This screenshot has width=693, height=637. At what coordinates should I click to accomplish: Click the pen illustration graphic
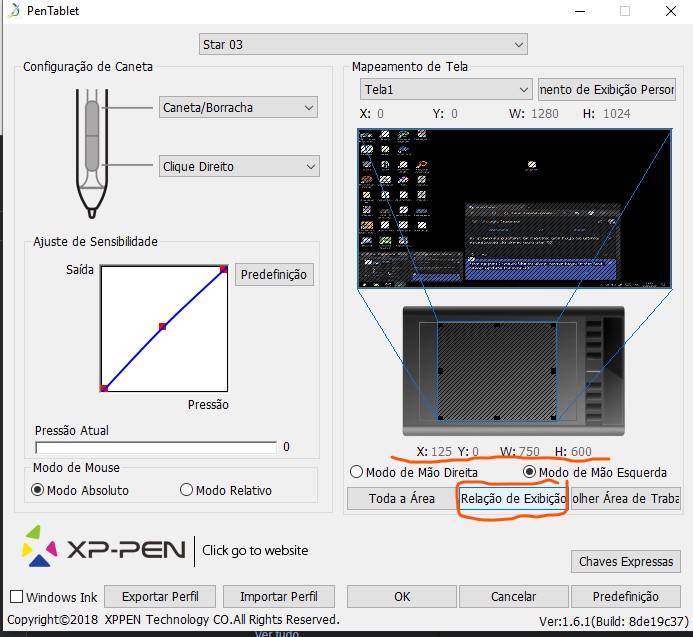pyautogui.click(x=92, y=150)
